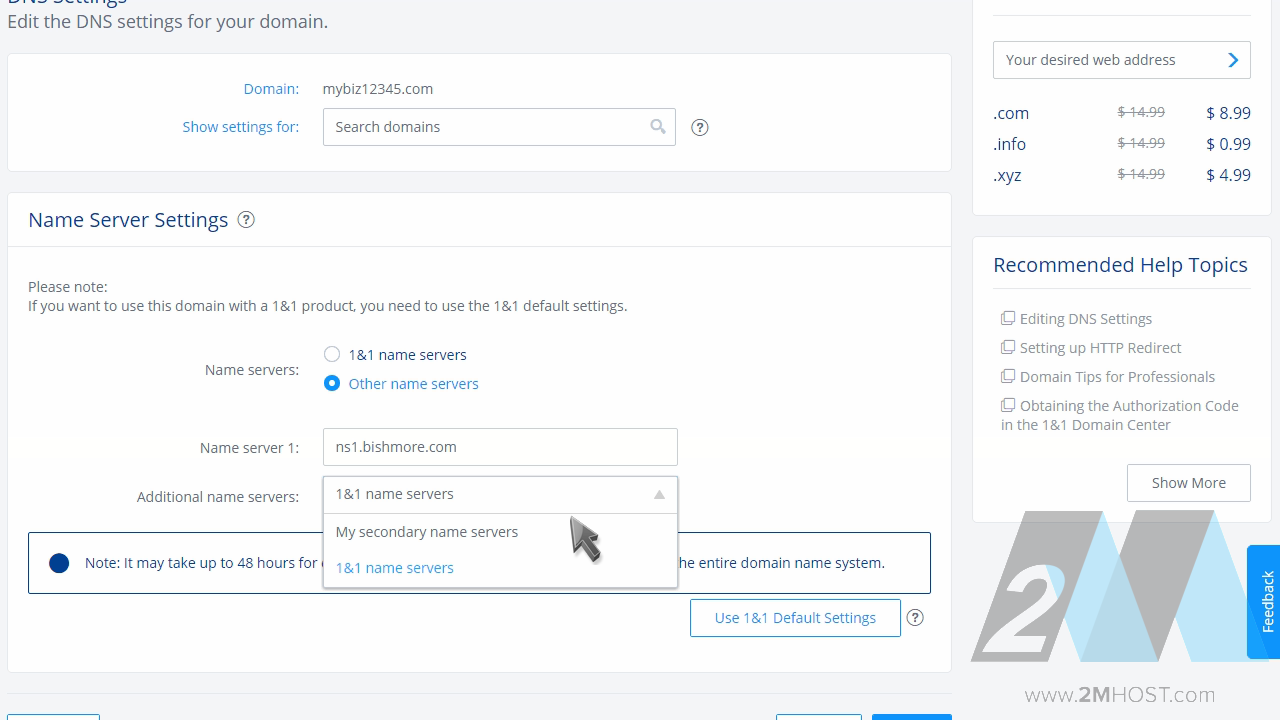Click the Use 1&1 Default Settings button

[x=795, y=618]
